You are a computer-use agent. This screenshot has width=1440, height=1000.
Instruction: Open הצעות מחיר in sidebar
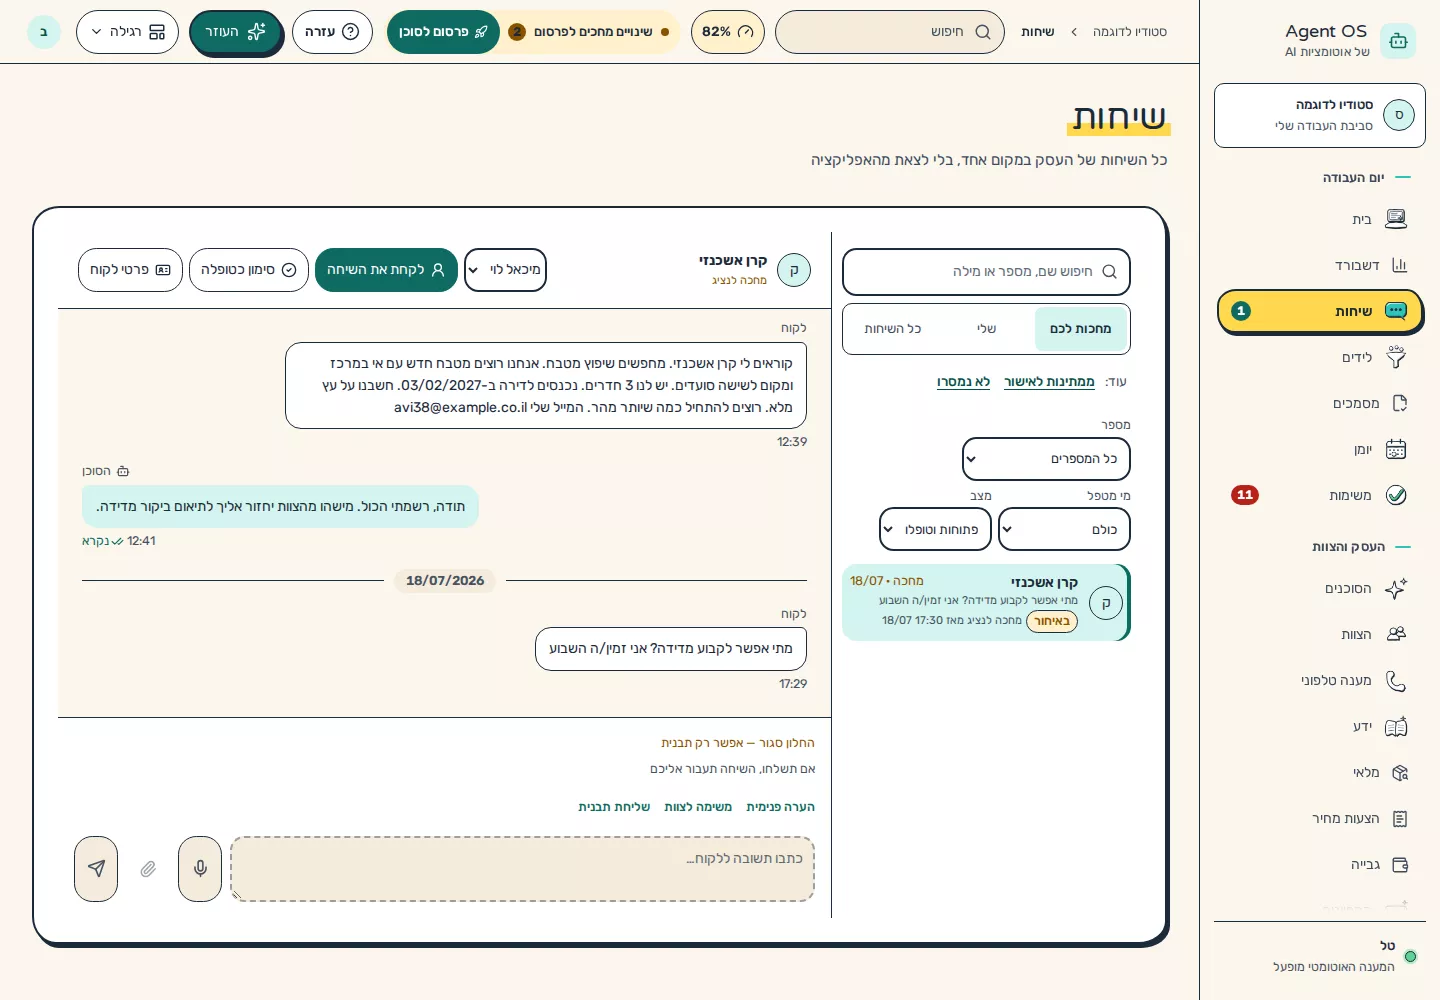tap(1320, 818)
